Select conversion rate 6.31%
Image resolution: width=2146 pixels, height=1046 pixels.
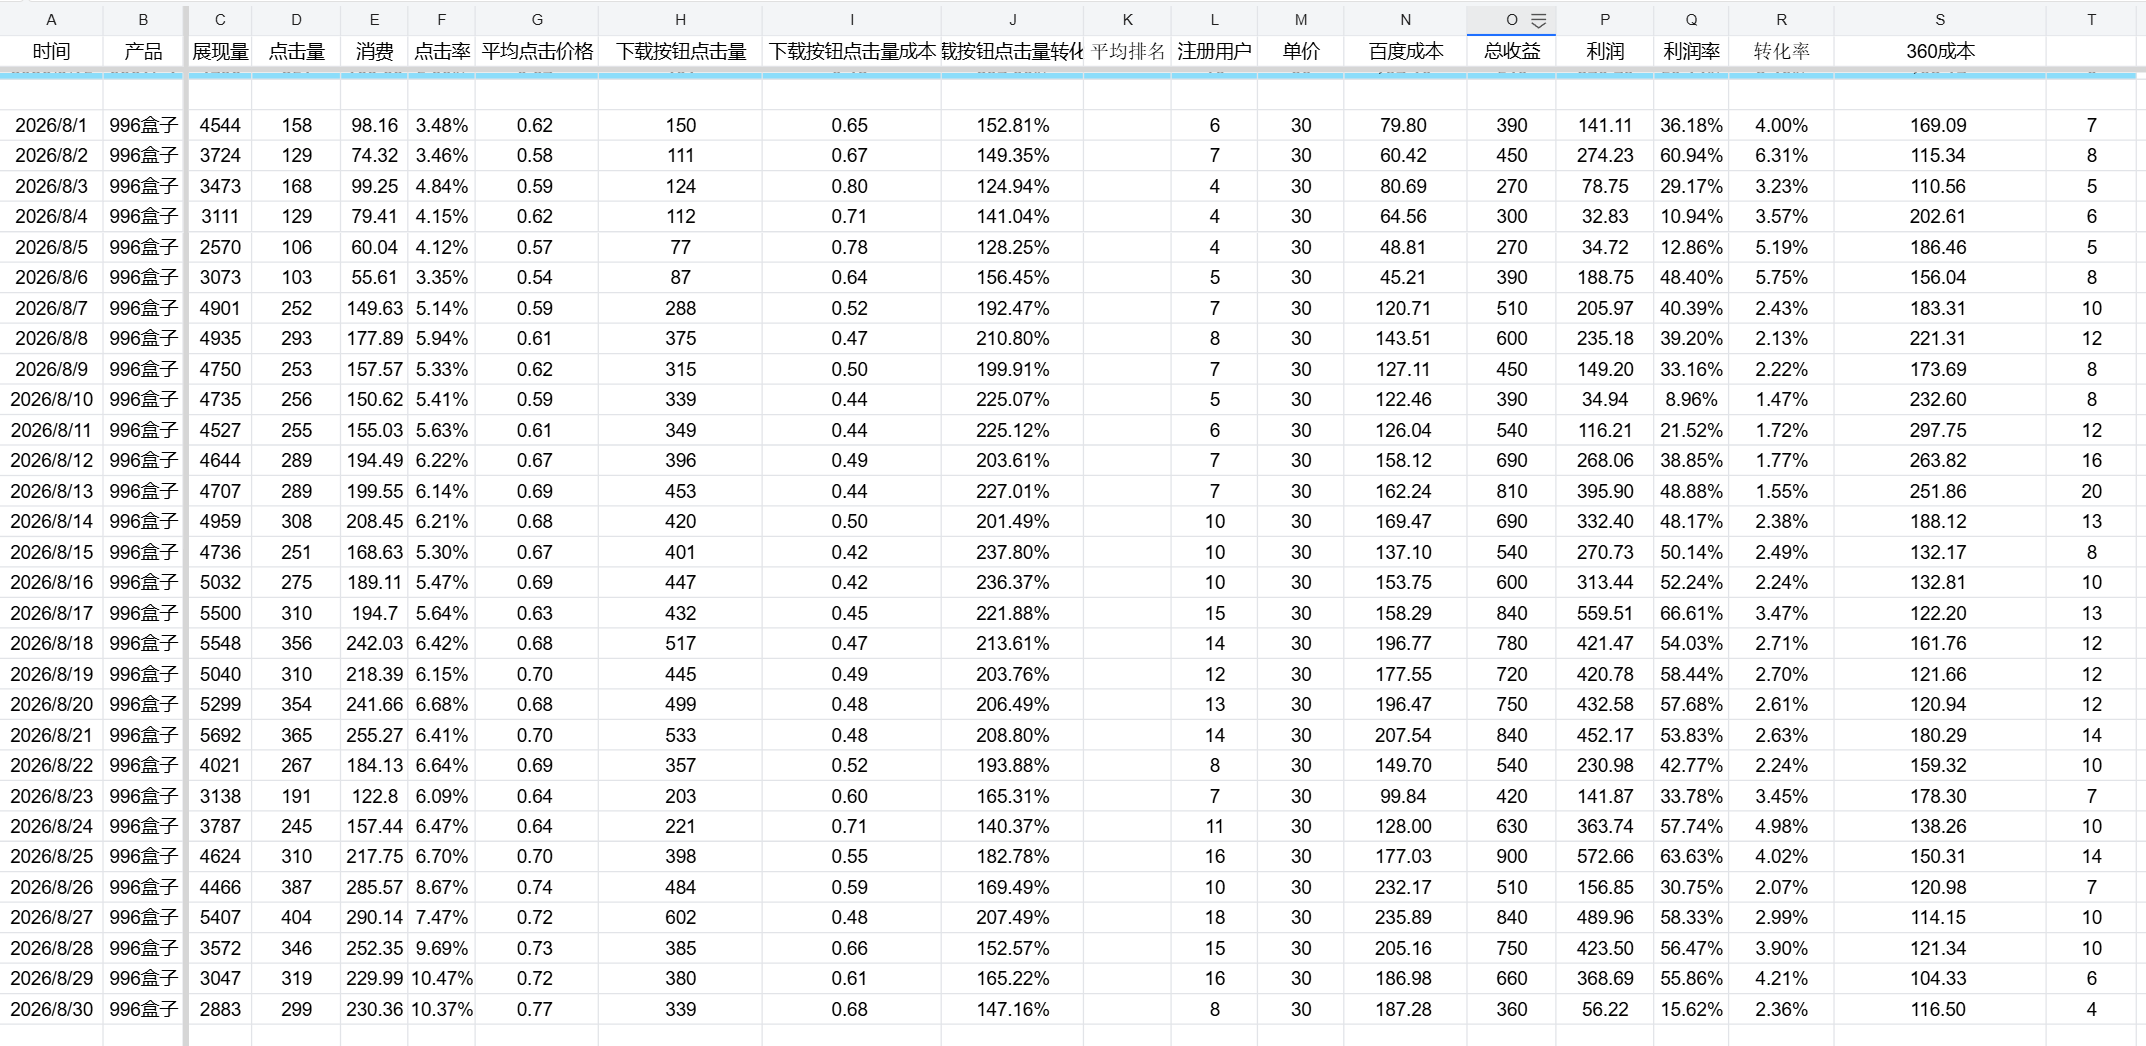pyautogui.click(x=1781, y=155)
